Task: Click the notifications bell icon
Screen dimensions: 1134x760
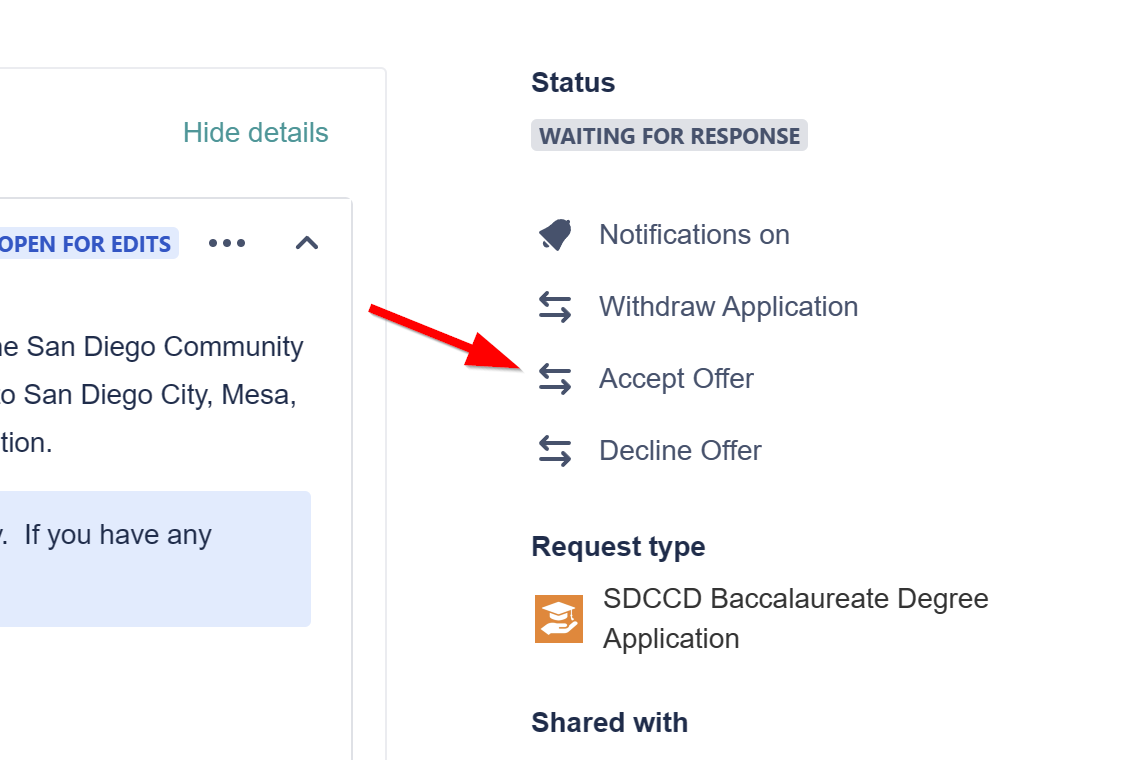Action: tap(555, 235)
